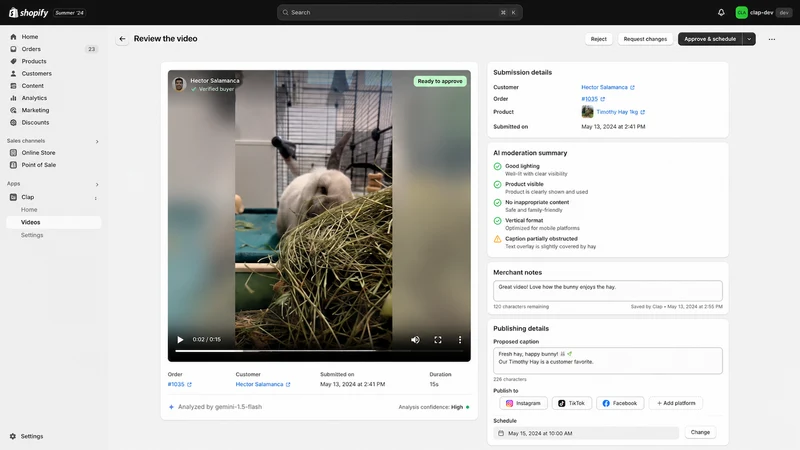Open the Approve & schedule dropdown arrow
The image size is (800, 450).
tap(749, 39)
